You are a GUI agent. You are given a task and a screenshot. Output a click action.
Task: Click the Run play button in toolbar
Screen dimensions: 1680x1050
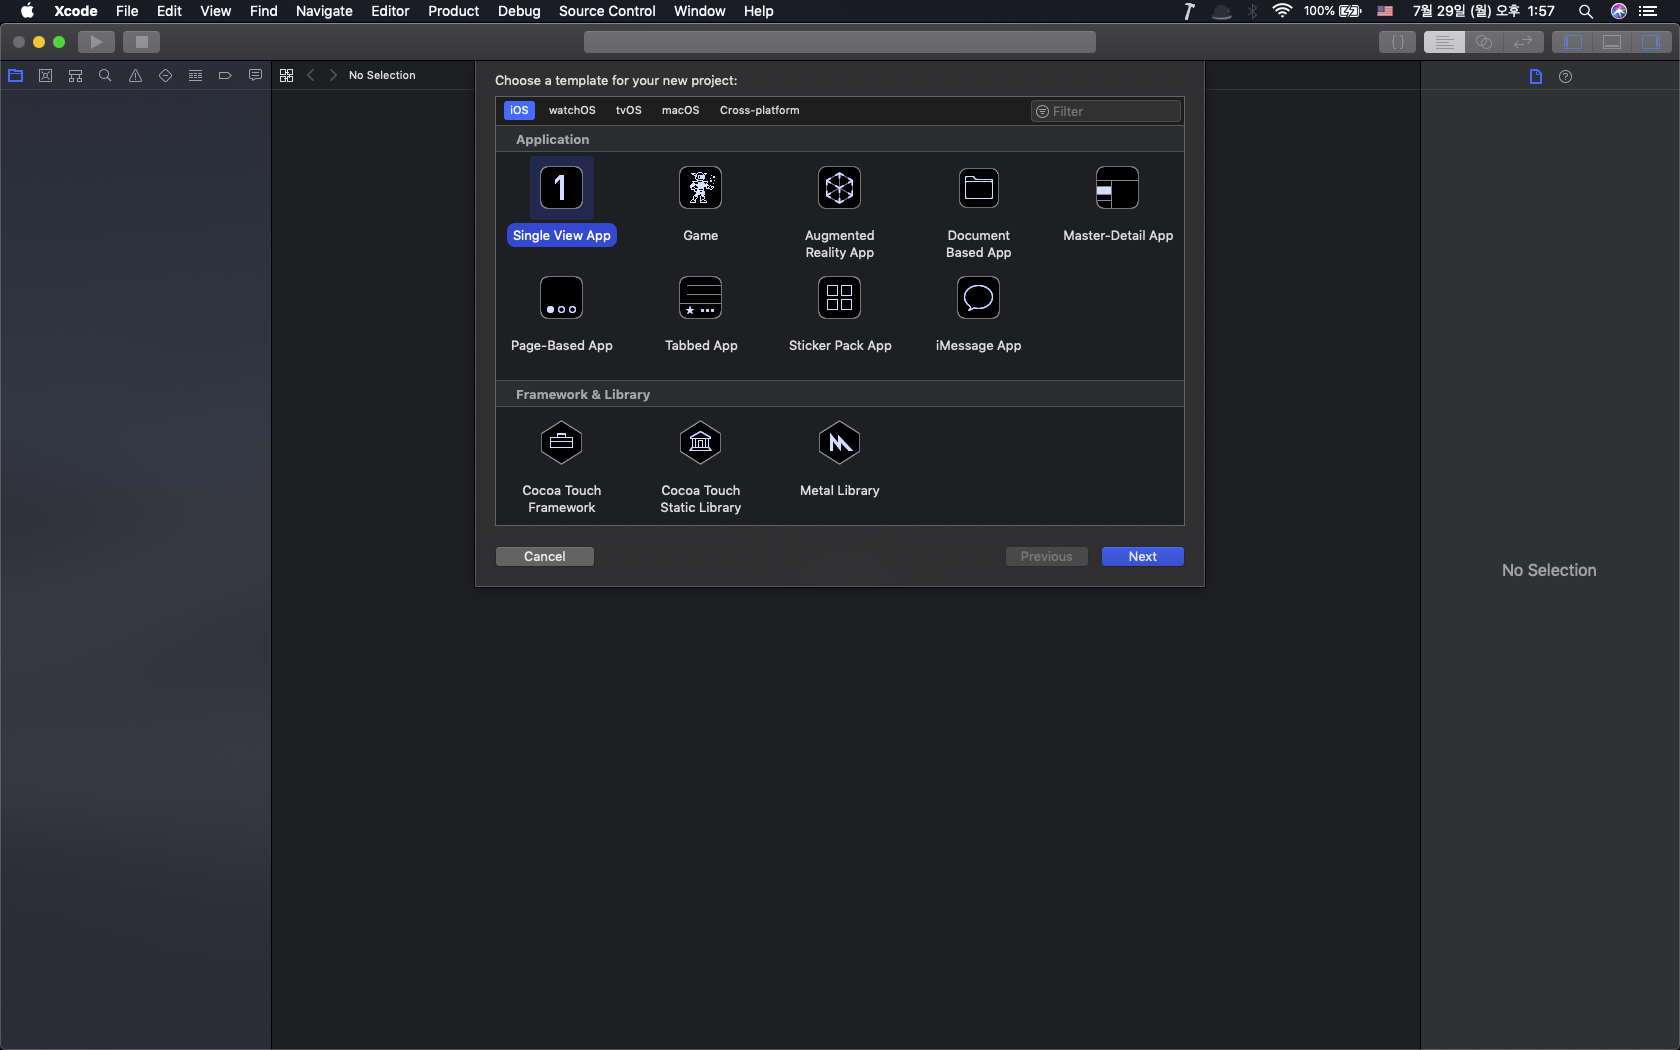pos(96,42)
